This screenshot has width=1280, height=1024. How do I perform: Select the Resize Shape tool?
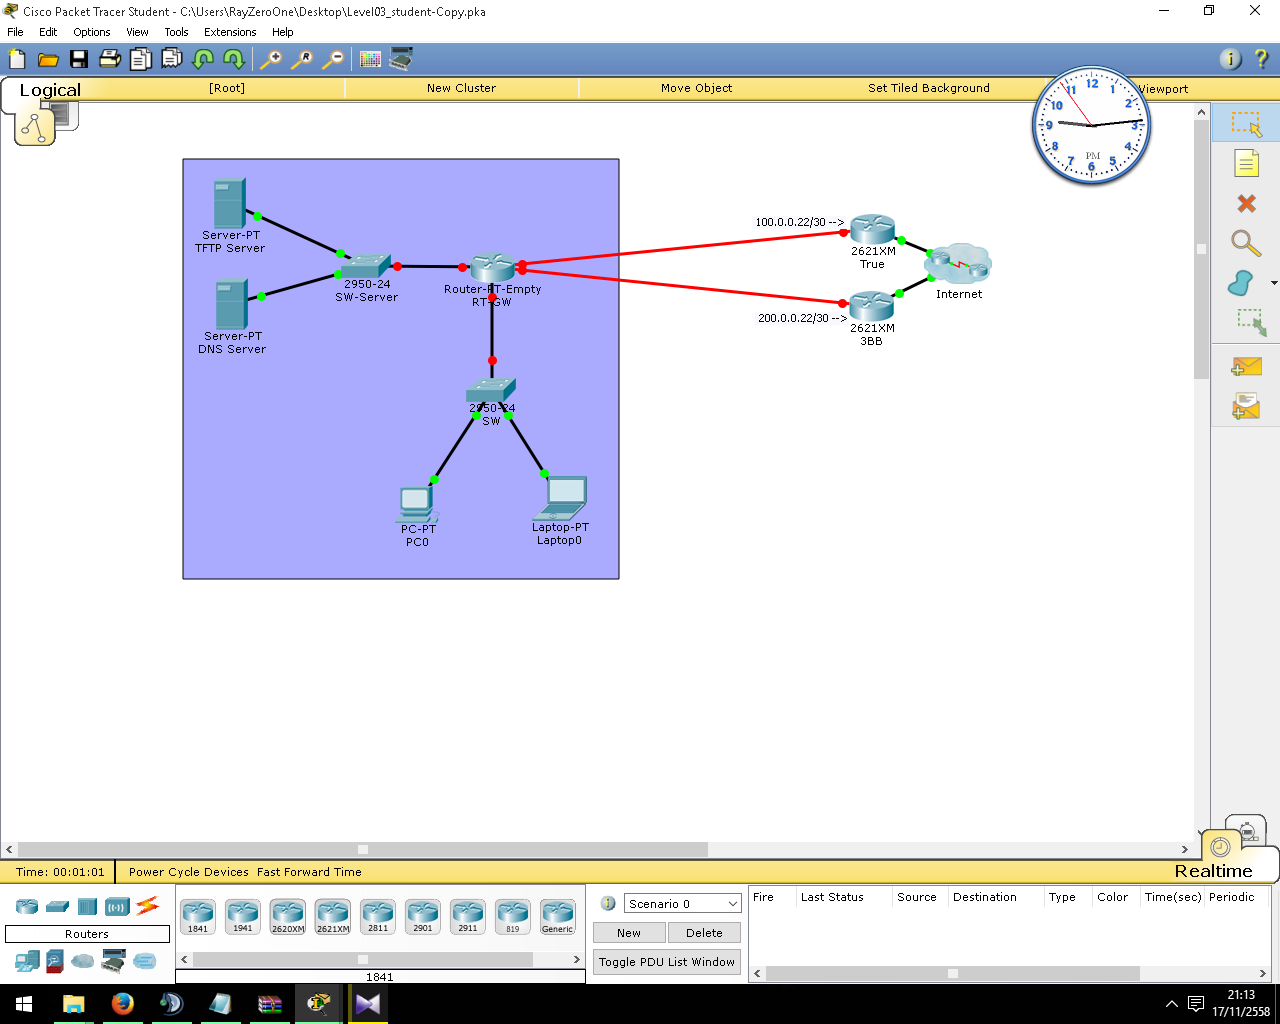[1251, 322]
